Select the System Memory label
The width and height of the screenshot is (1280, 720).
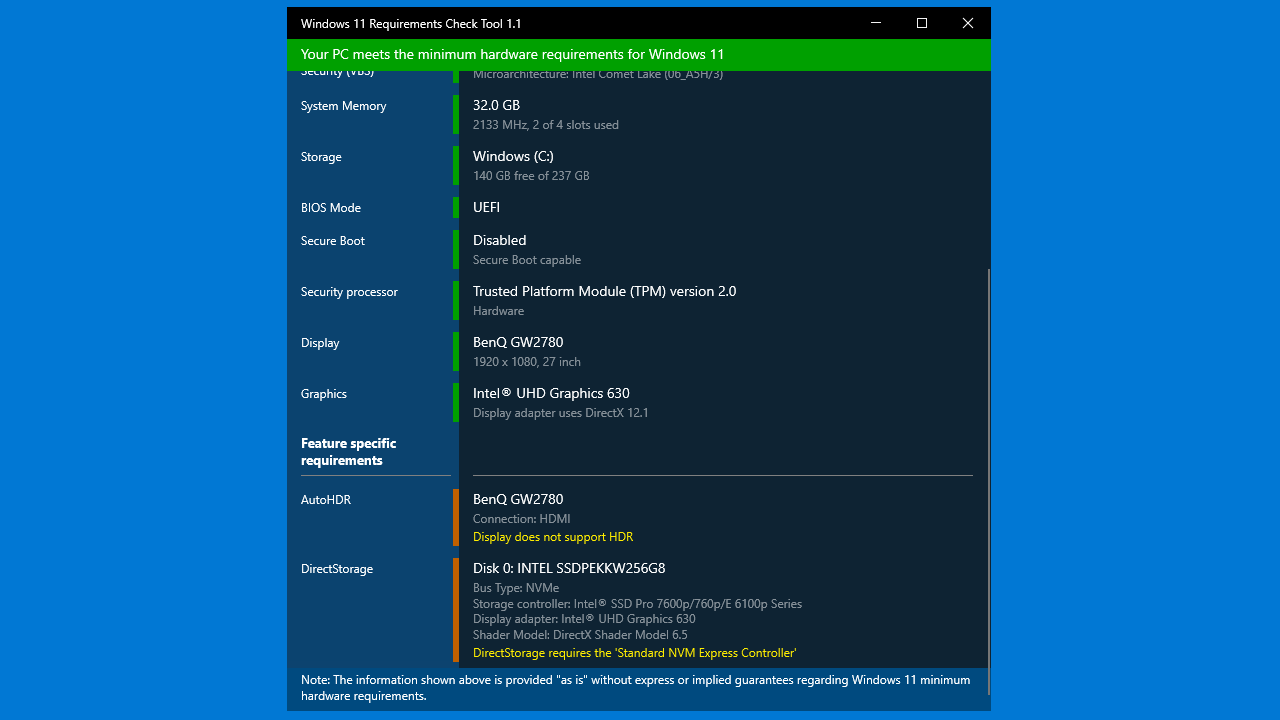[x=343, y=106]
